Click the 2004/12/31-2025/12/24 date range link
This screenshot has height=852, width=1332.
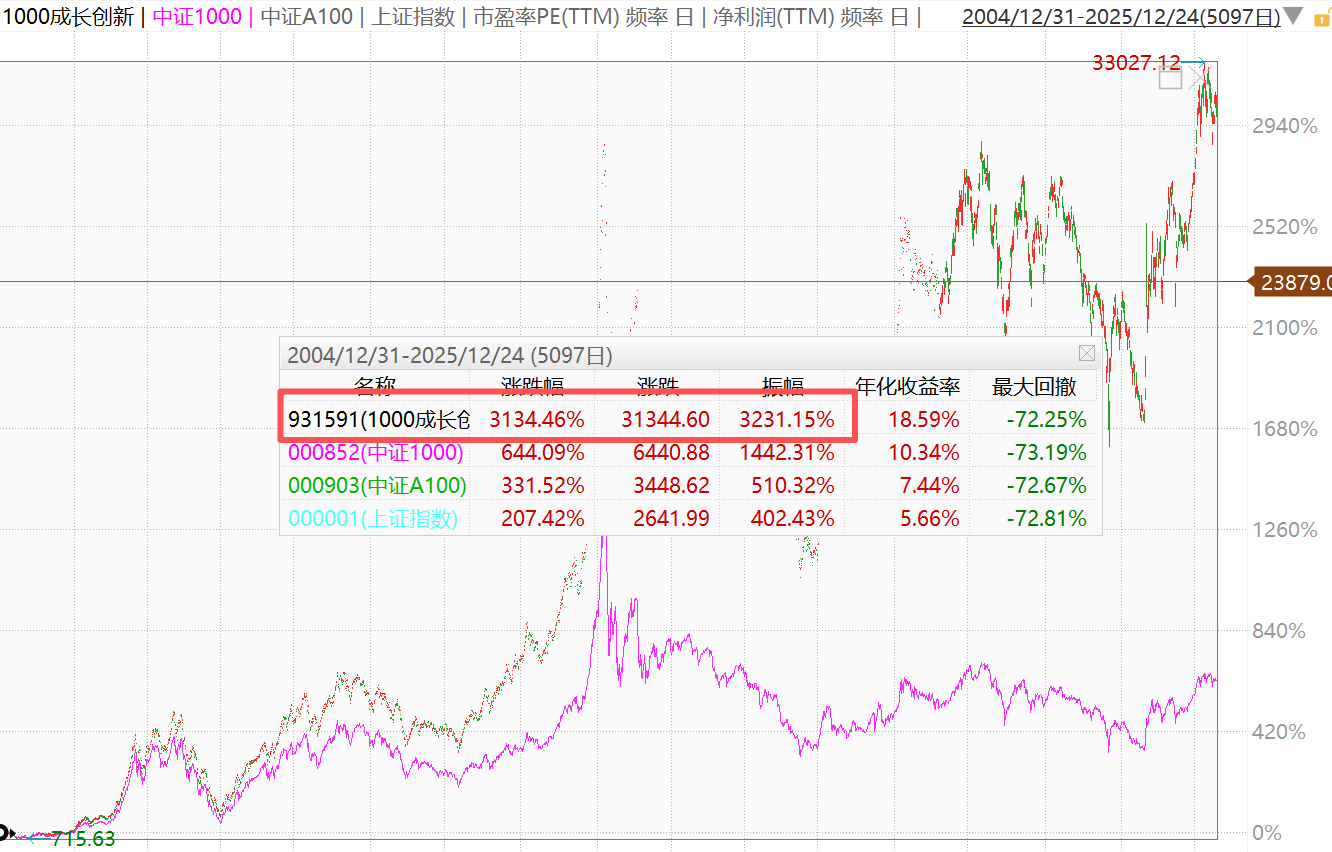(x=1120, y=17)
